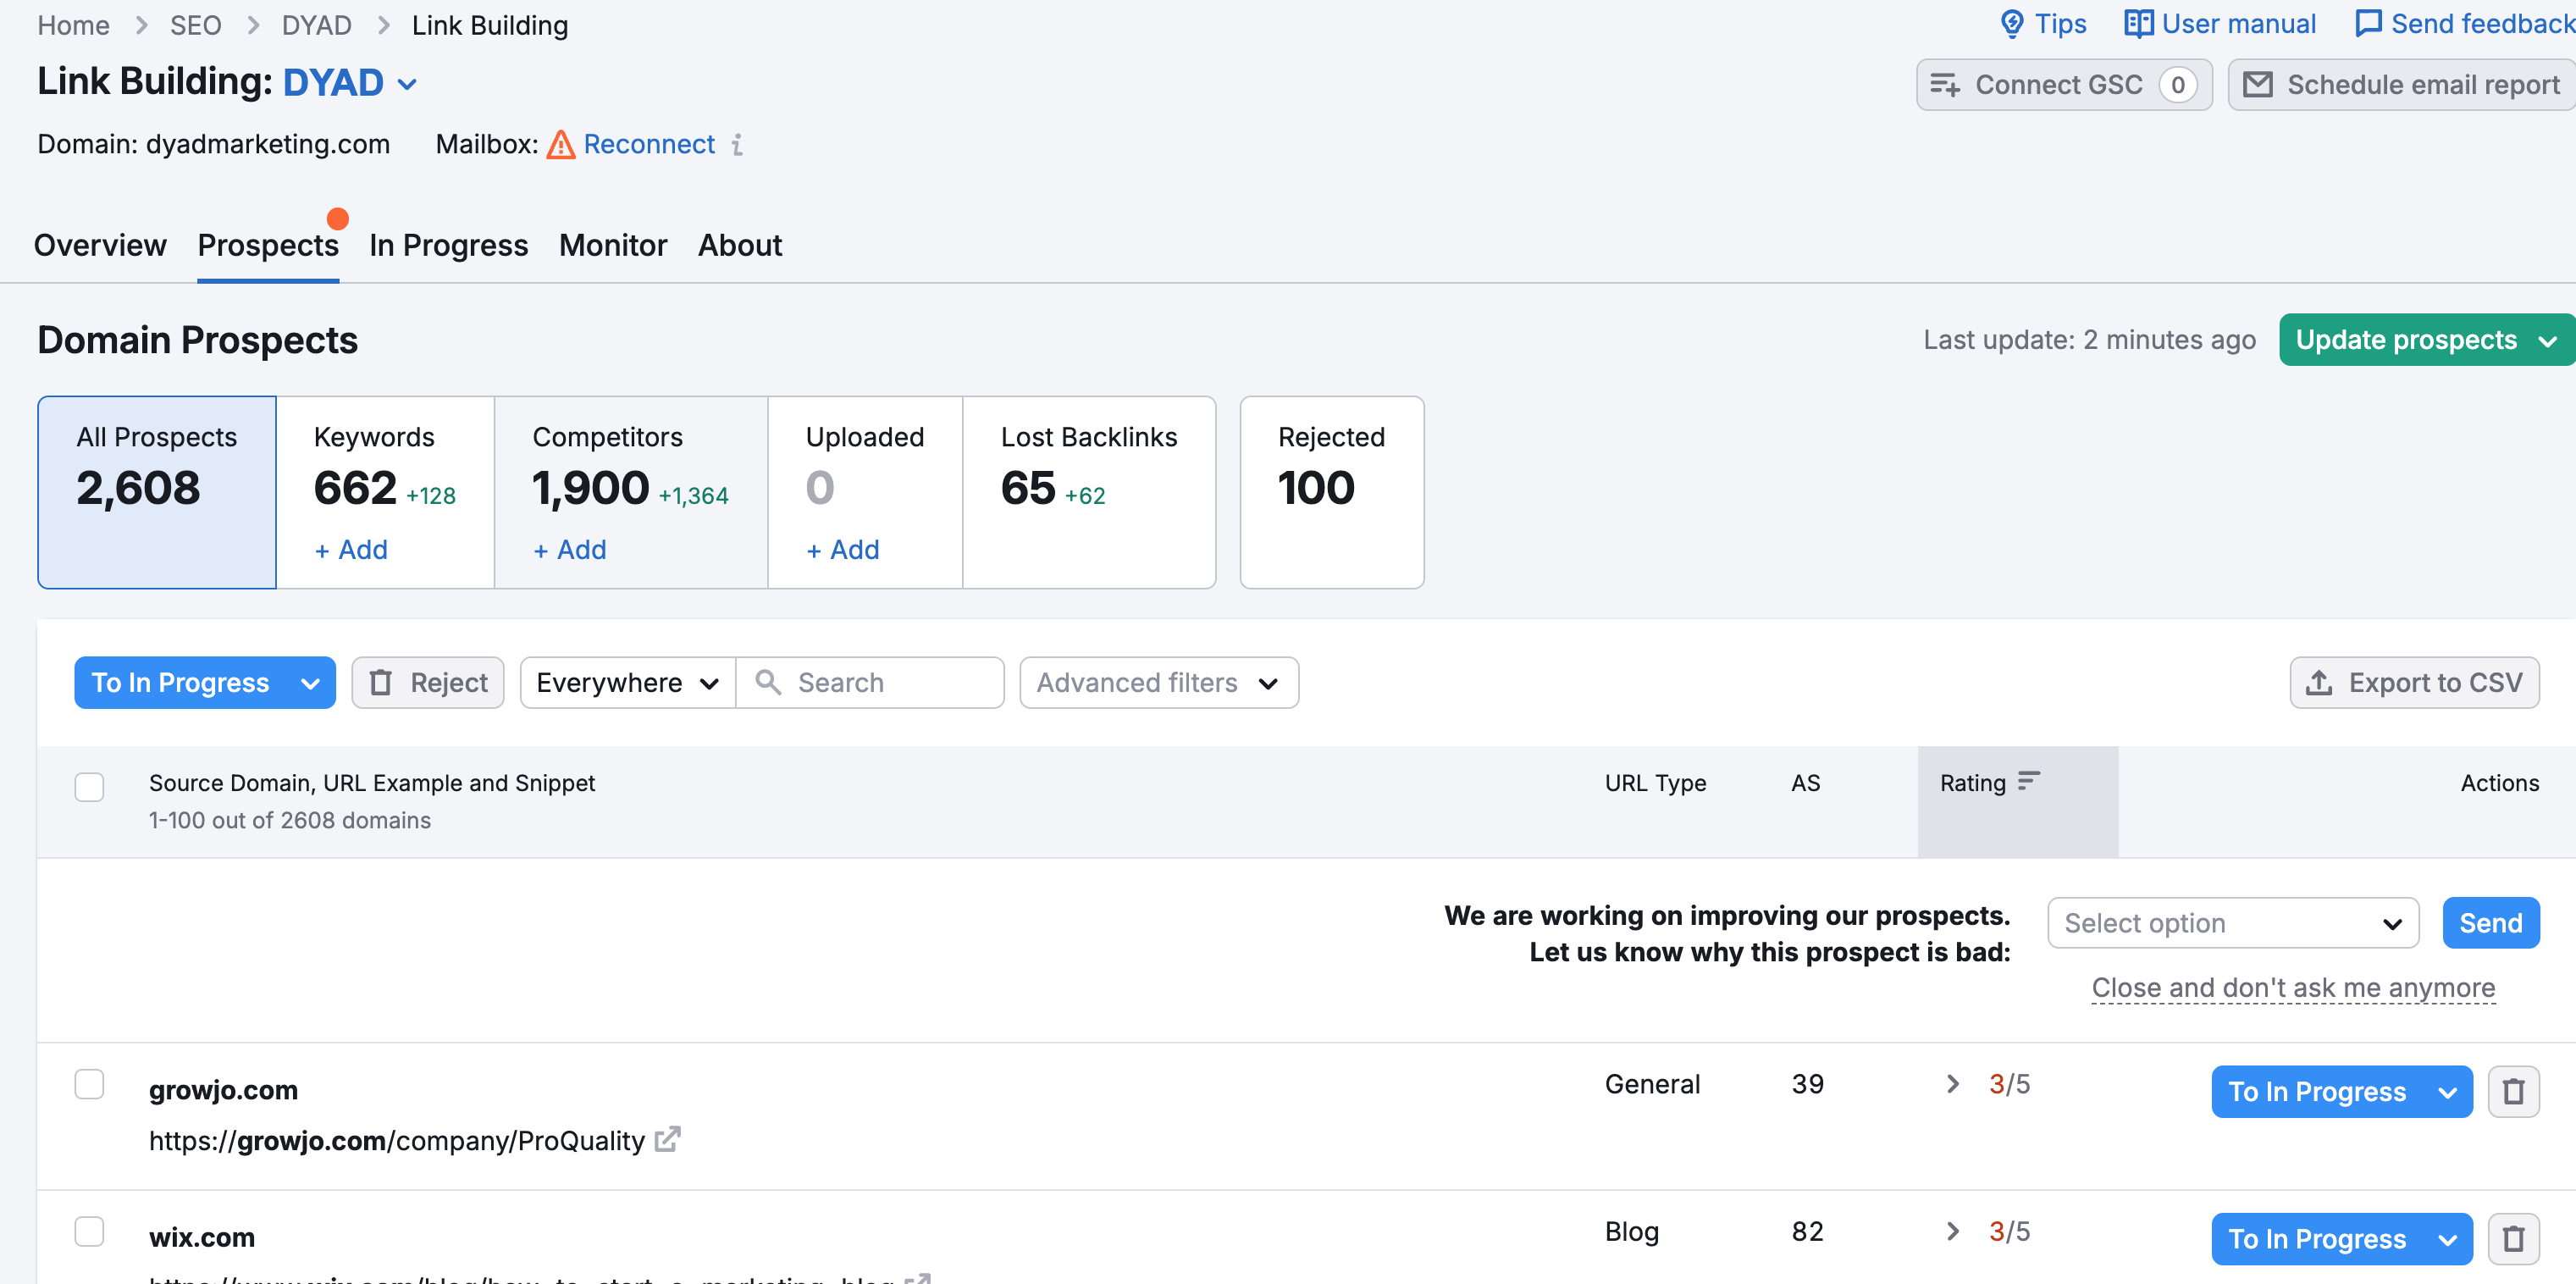The image size is (2576, 1284).
Task: Select the growjo.com row checkbox
Action: pyautogui.click(x=89, y=1084)
